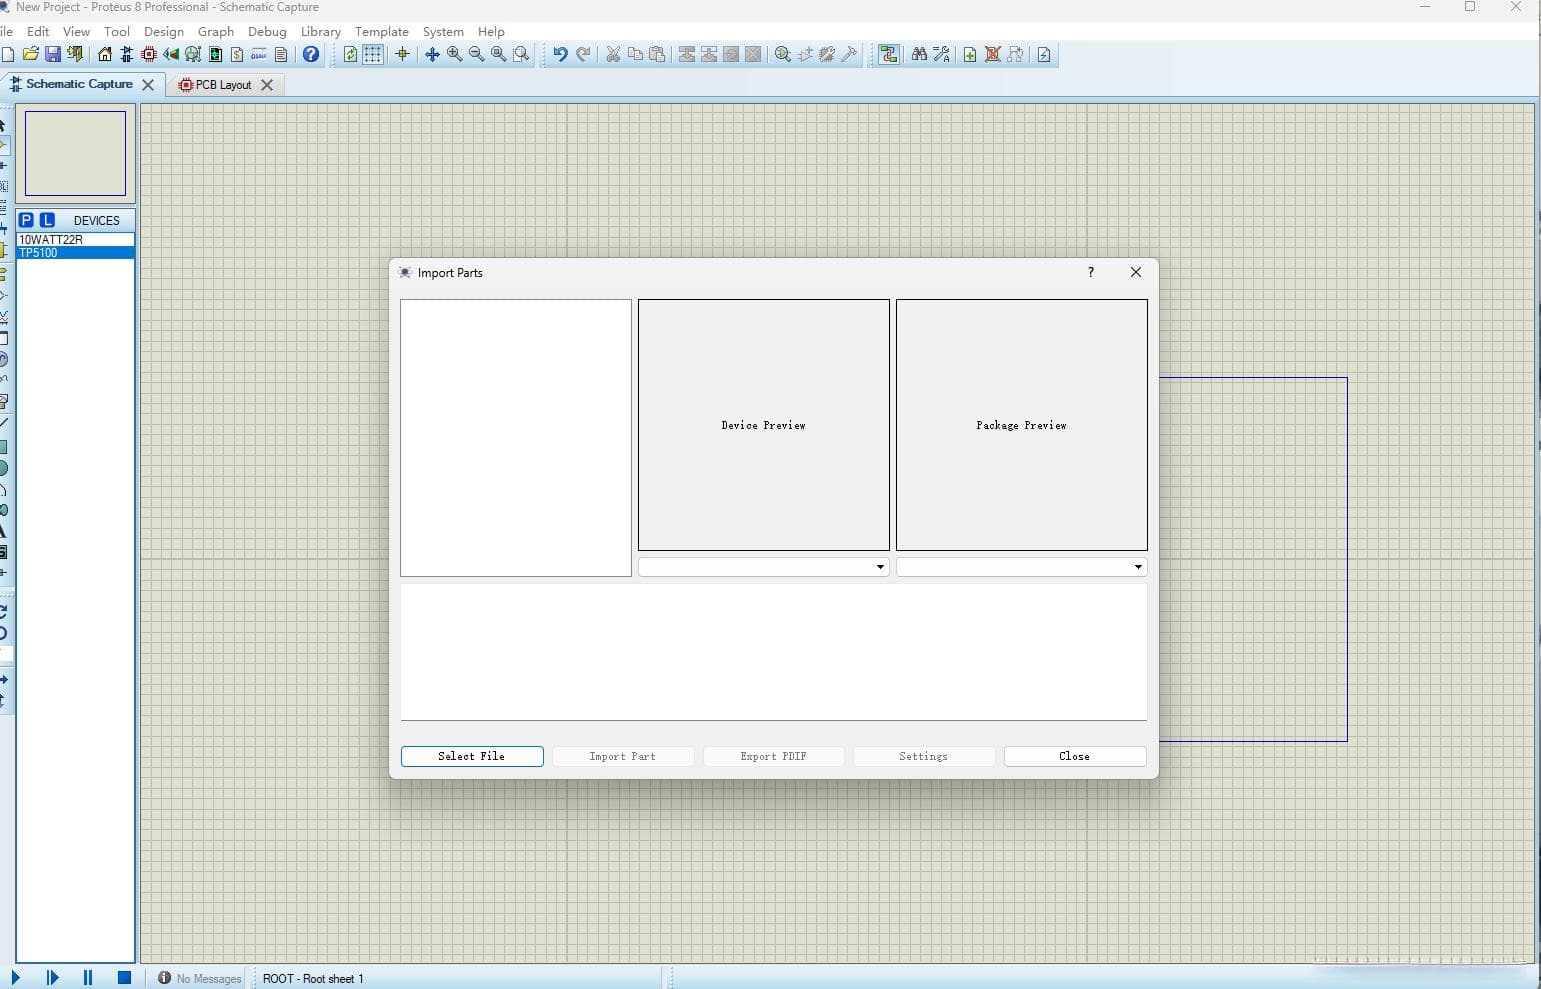Open the Edit menu
The height and width of the screenshot is (989, 1541).
[x=38, y=31]
